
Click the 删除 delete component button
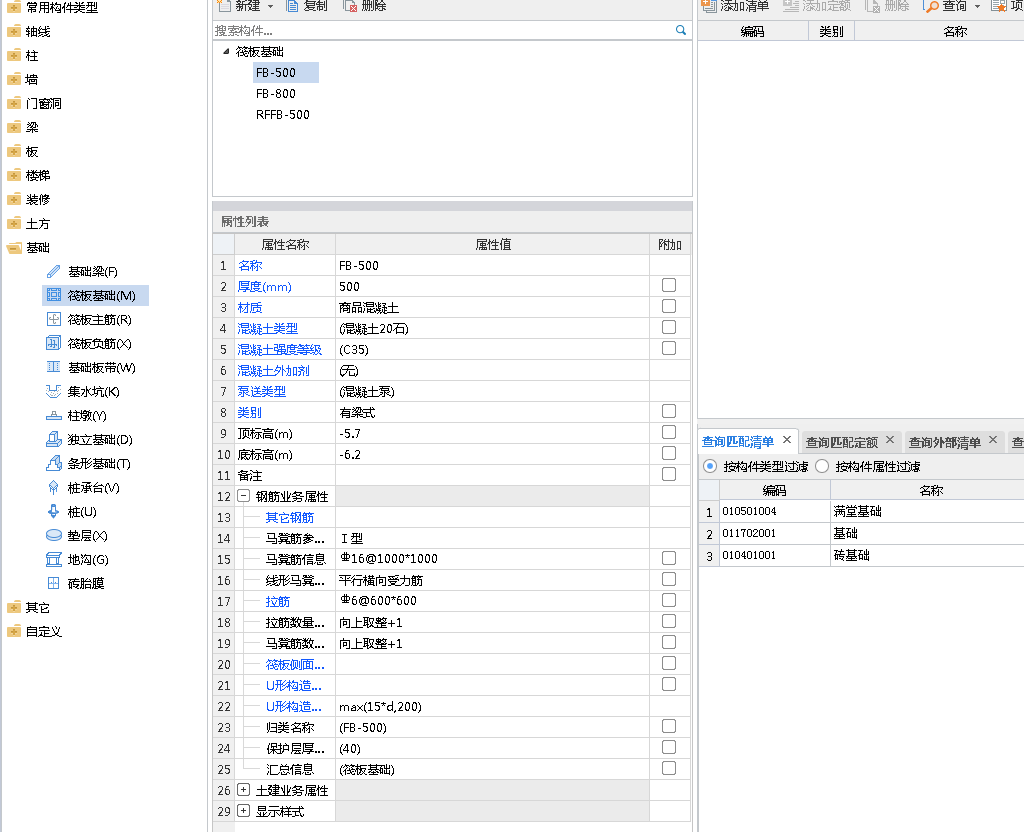[365, 6]
